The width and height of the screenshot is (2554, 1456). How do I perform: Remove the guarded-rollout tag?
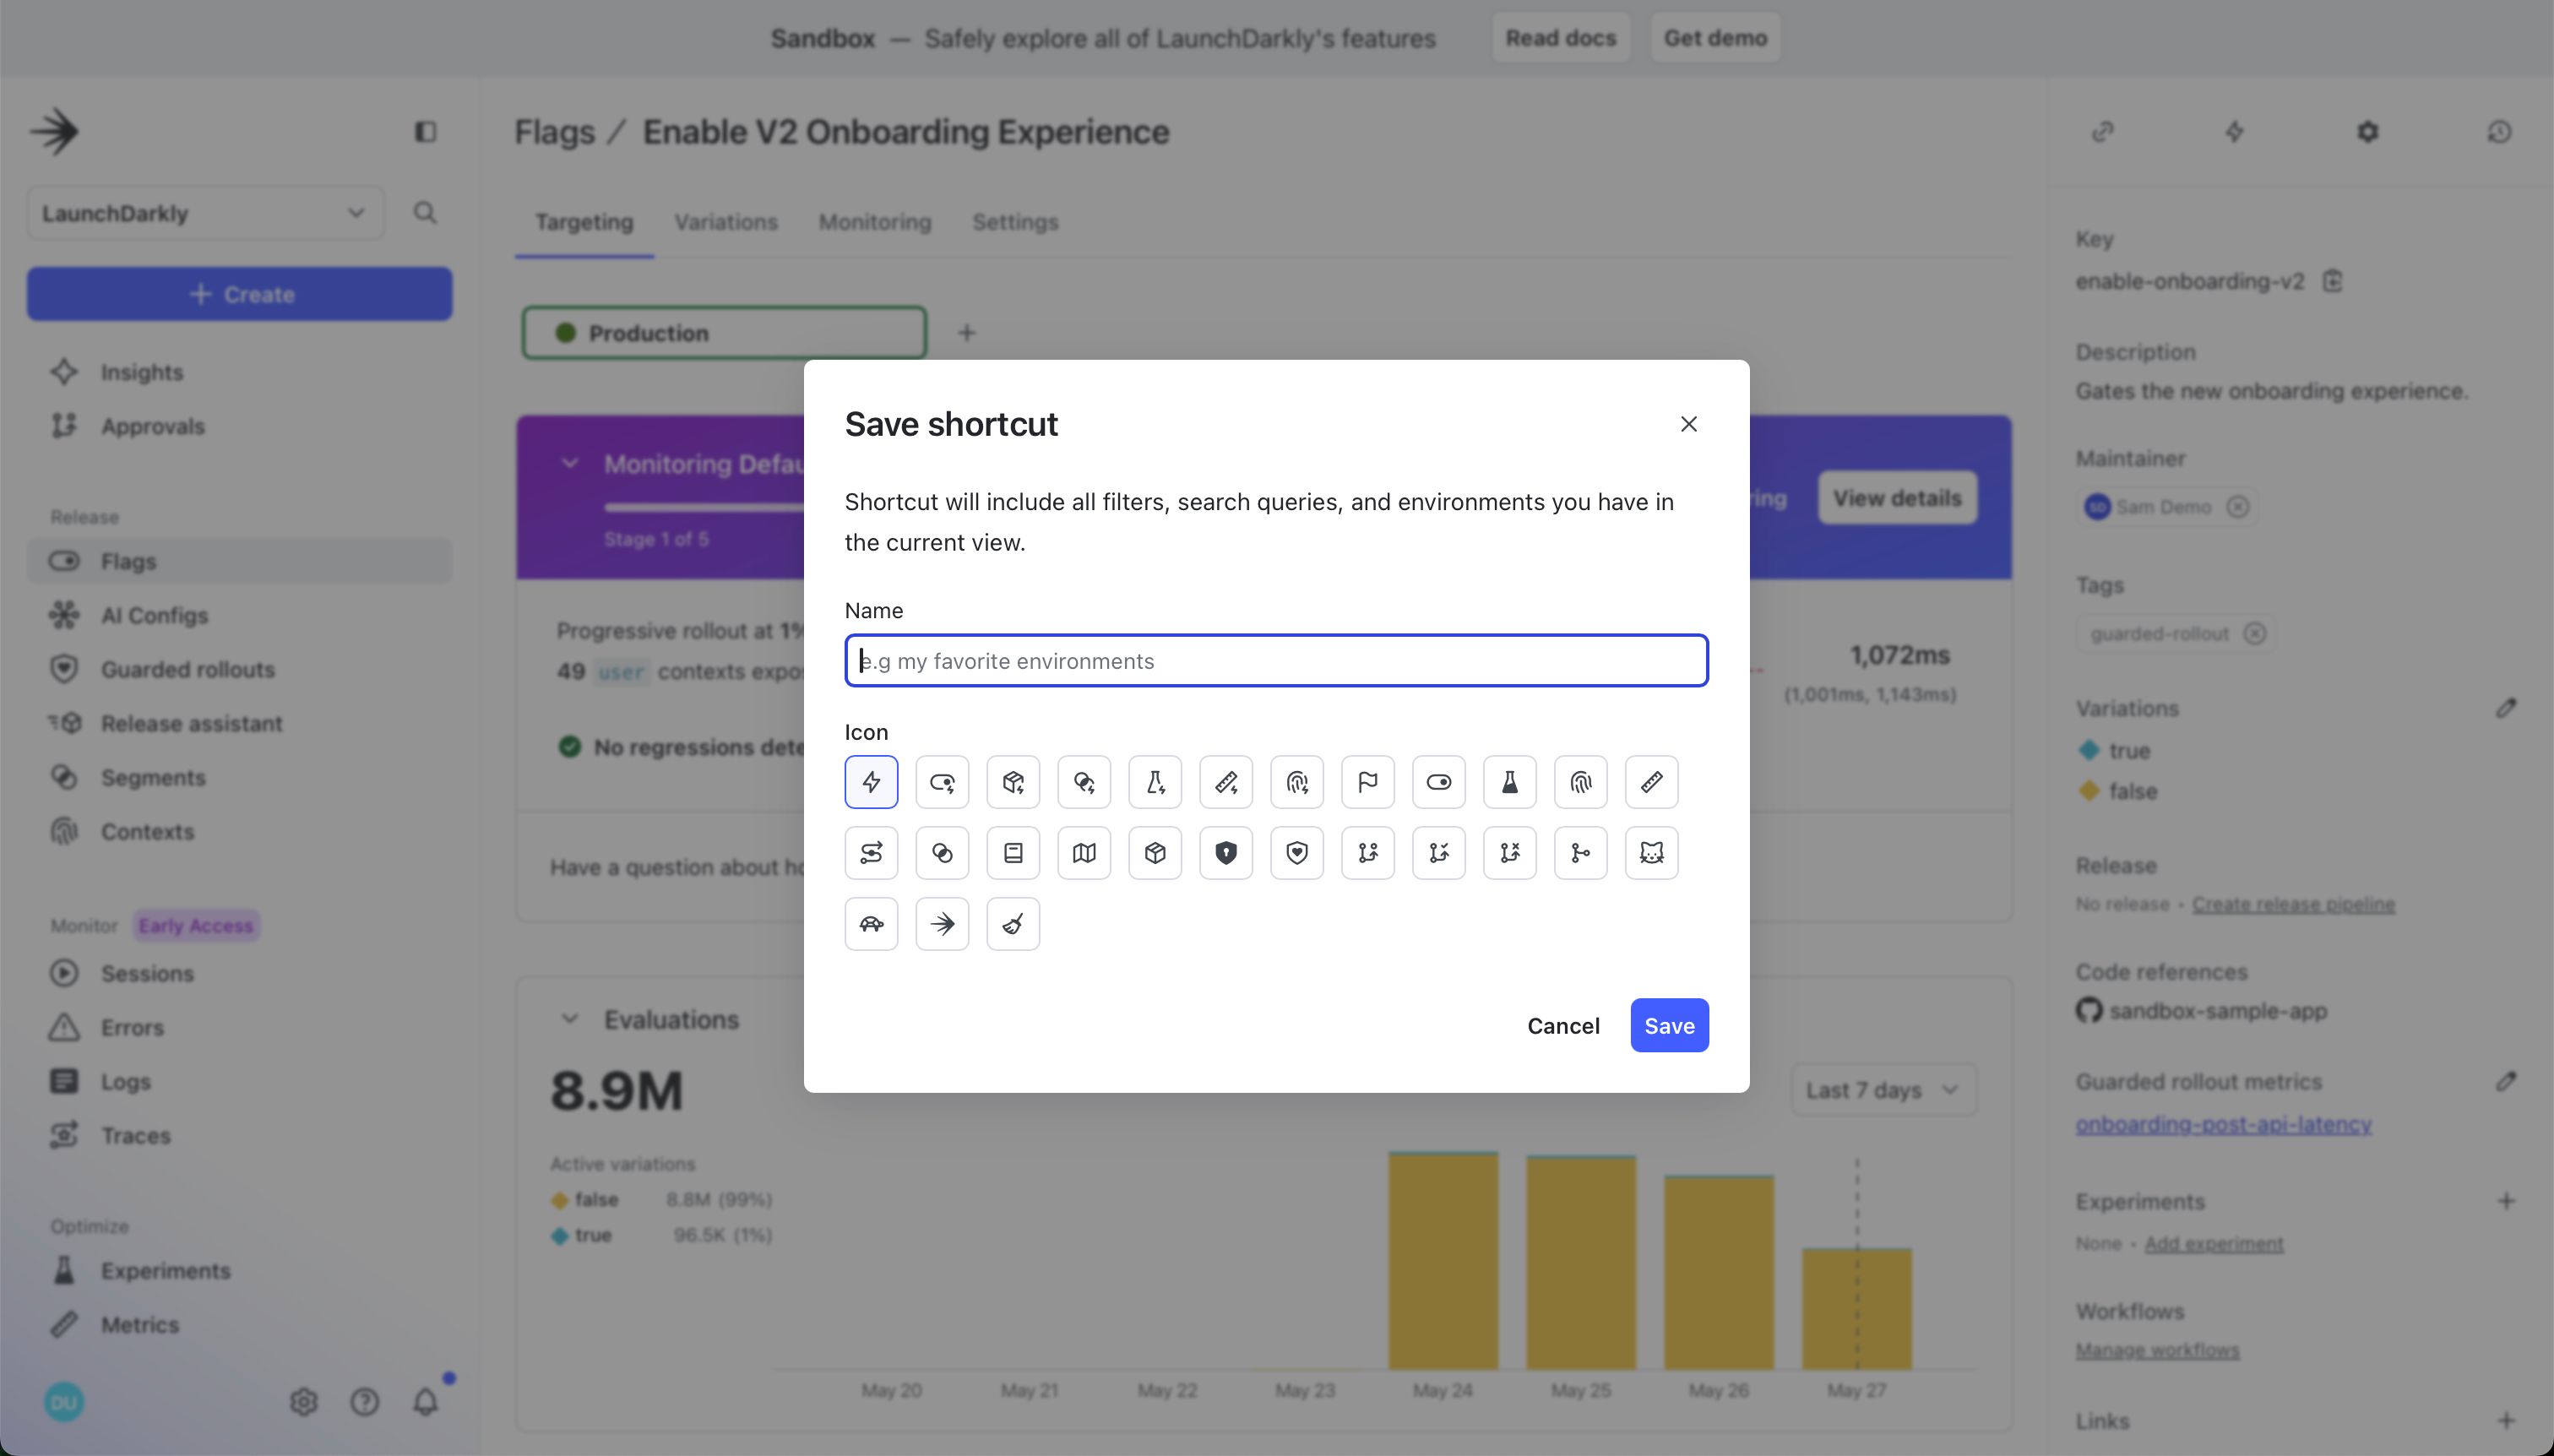(2254, 633)
